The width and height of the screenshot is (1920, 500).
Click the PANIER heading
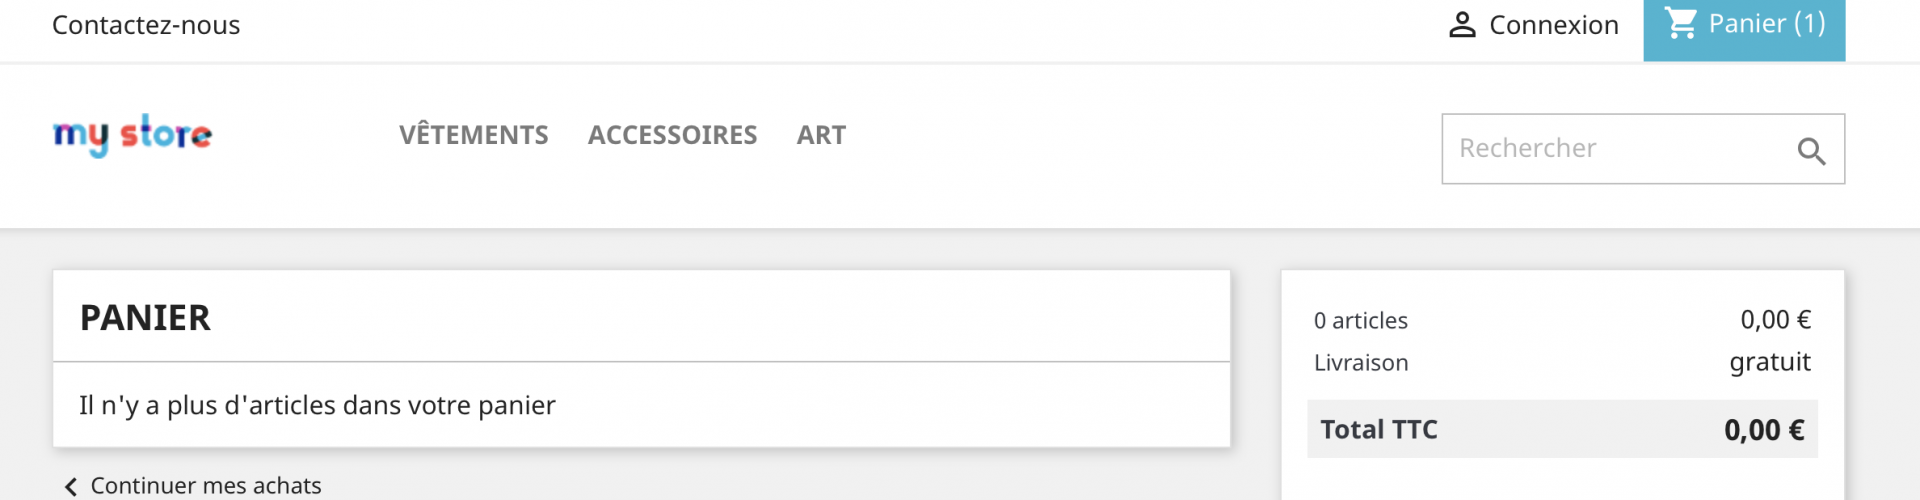click(x=145, y=318)
